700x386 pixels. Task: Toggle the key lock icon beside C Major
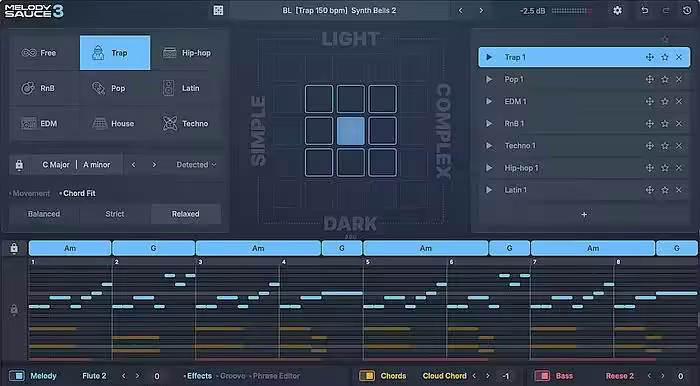click(19, 165)
